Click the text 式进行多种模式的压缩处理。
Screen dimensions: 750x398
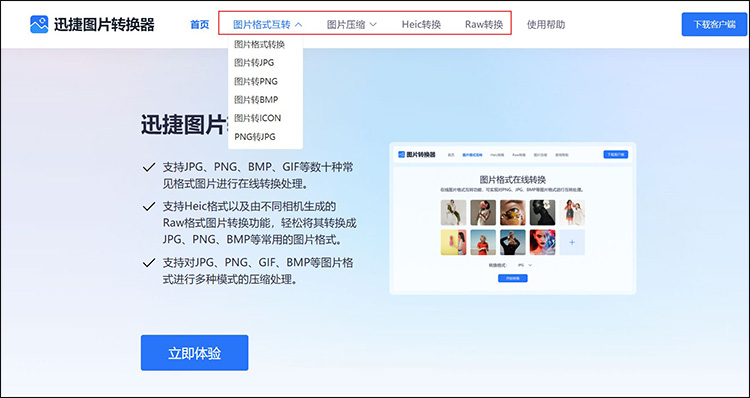point(230,280)
